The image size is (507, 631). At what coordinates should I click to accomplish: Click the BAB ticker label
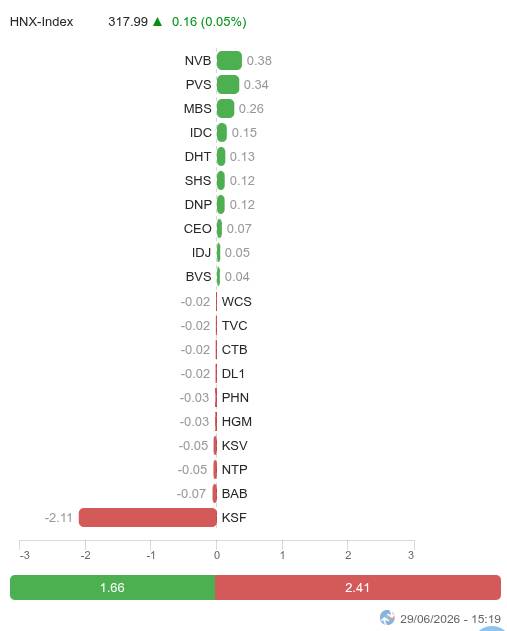[x=235, y=493]
